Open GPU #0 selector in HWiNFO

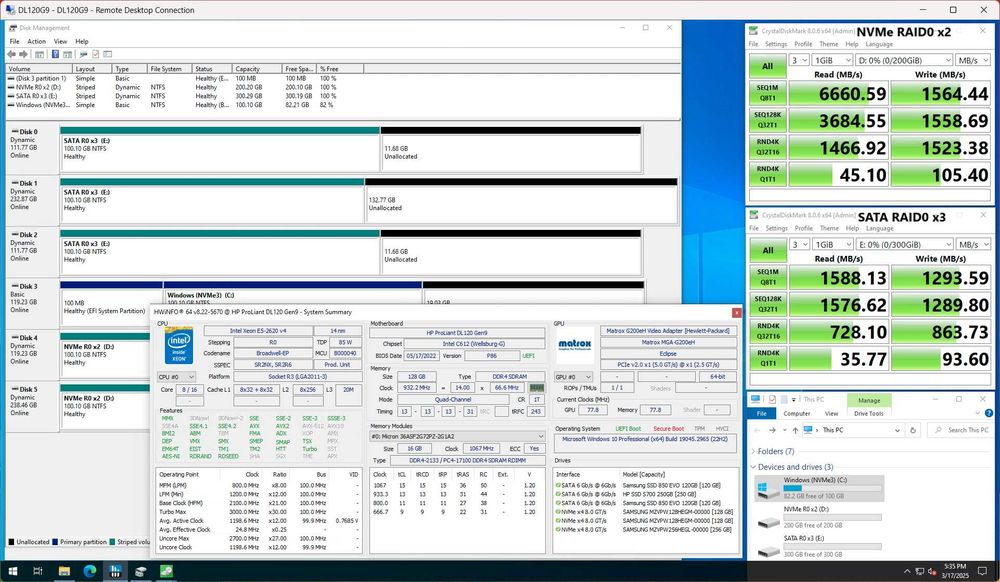coord(574,377)
